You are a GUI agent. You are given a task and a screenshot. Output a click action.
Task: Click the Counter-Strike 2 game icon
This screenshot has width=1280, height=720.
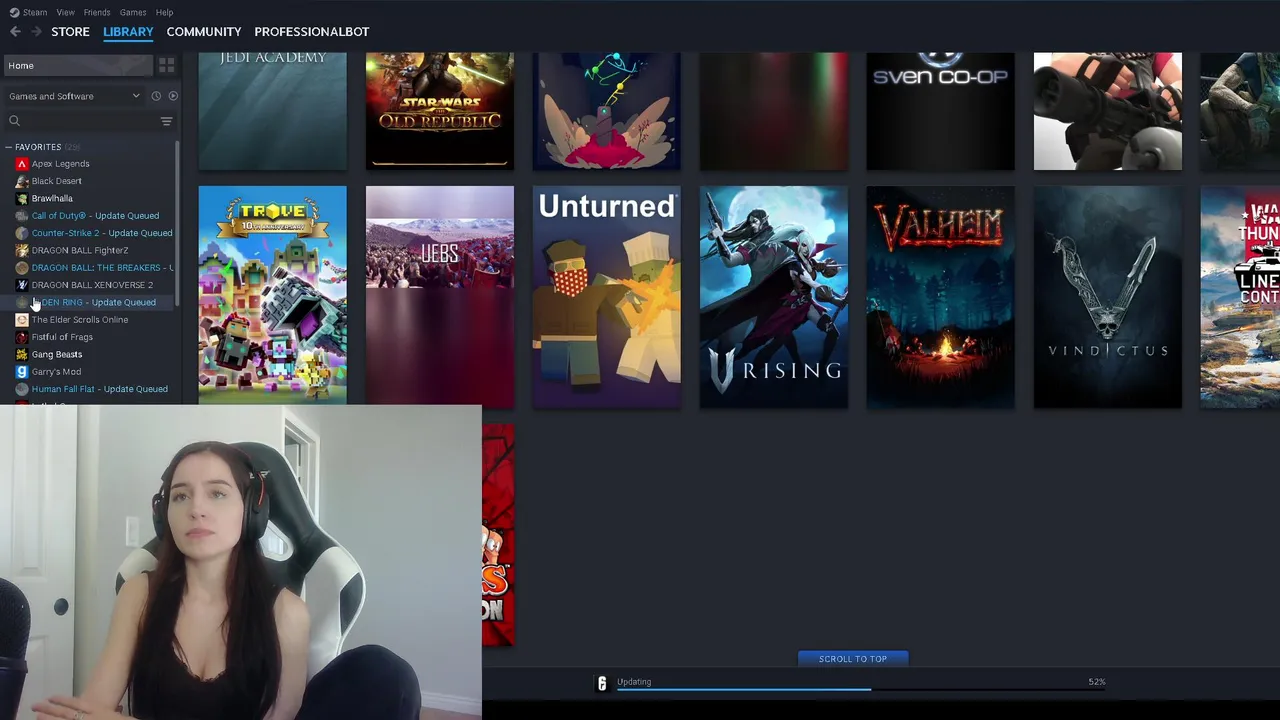click(22, 233)
